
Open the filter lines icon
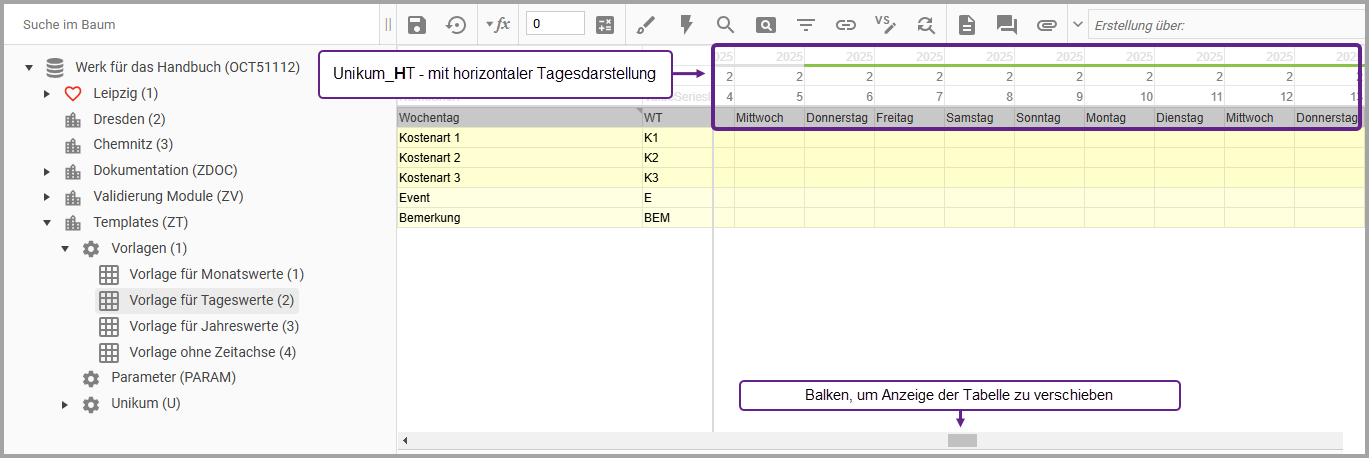(x=806, y=25)
